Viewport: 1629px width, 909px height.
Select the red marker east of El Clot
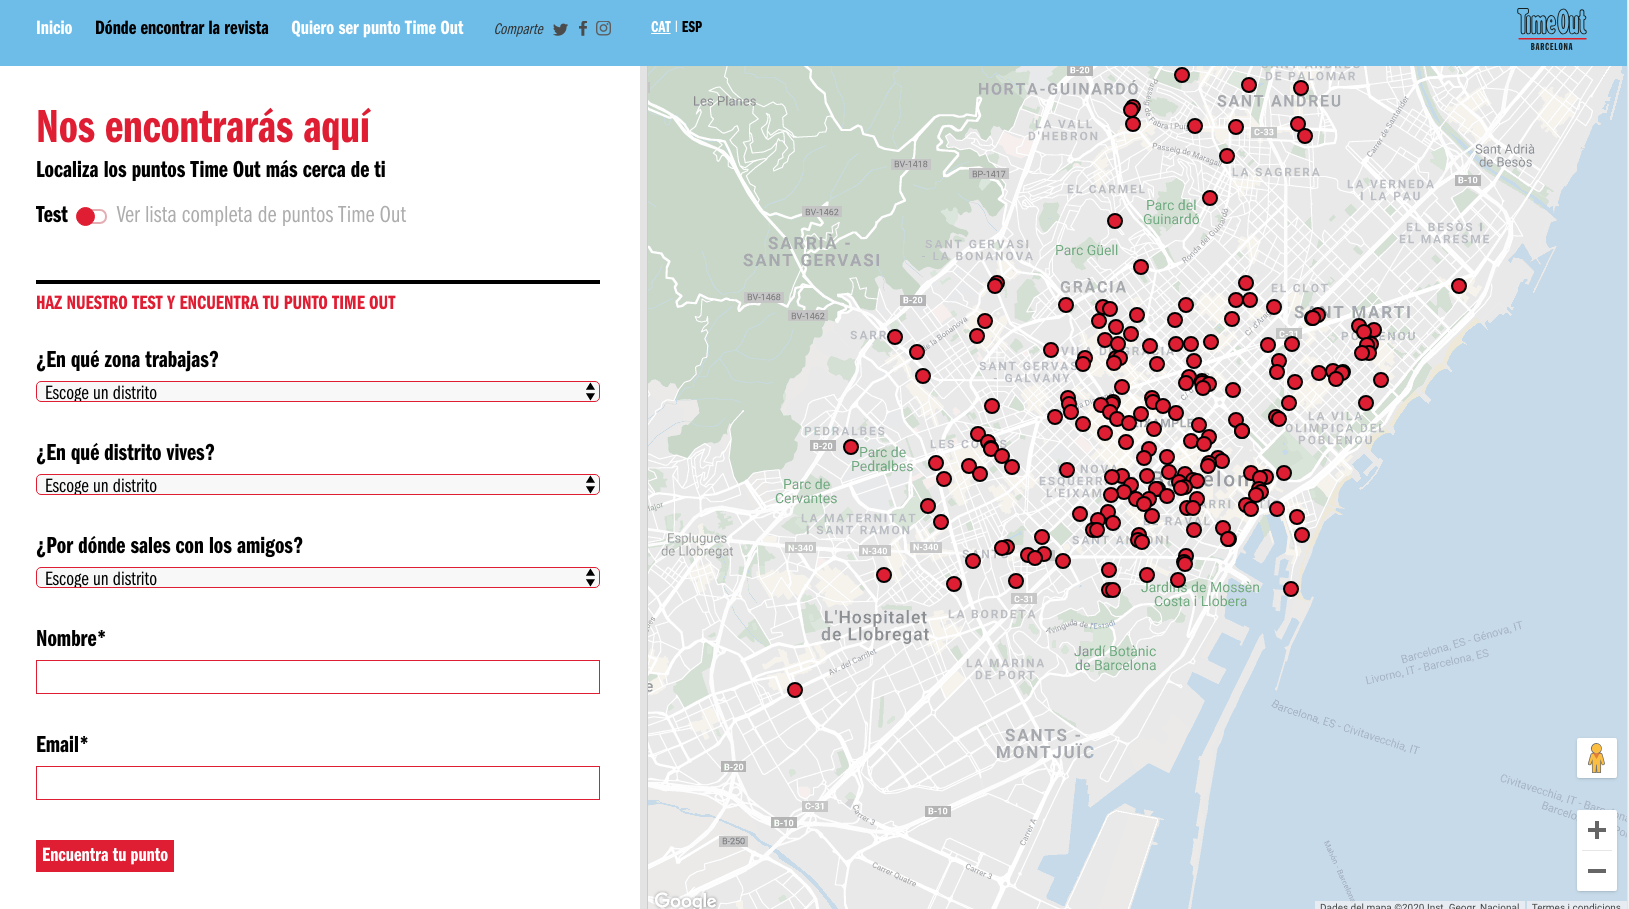point(1459,286)
